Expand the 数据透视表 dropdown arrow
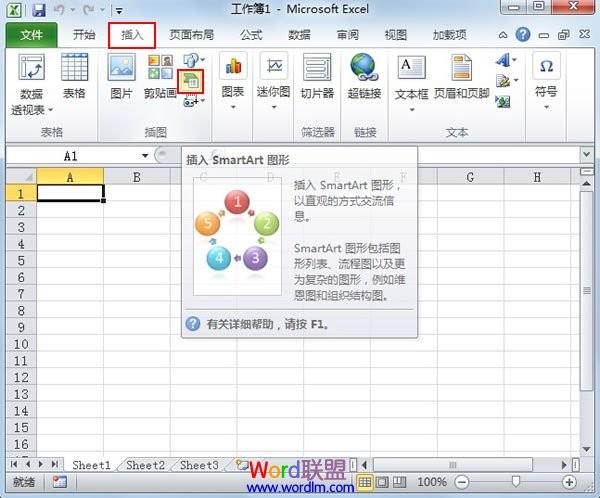This screenshot has height=498, width=600. (50, 111)
